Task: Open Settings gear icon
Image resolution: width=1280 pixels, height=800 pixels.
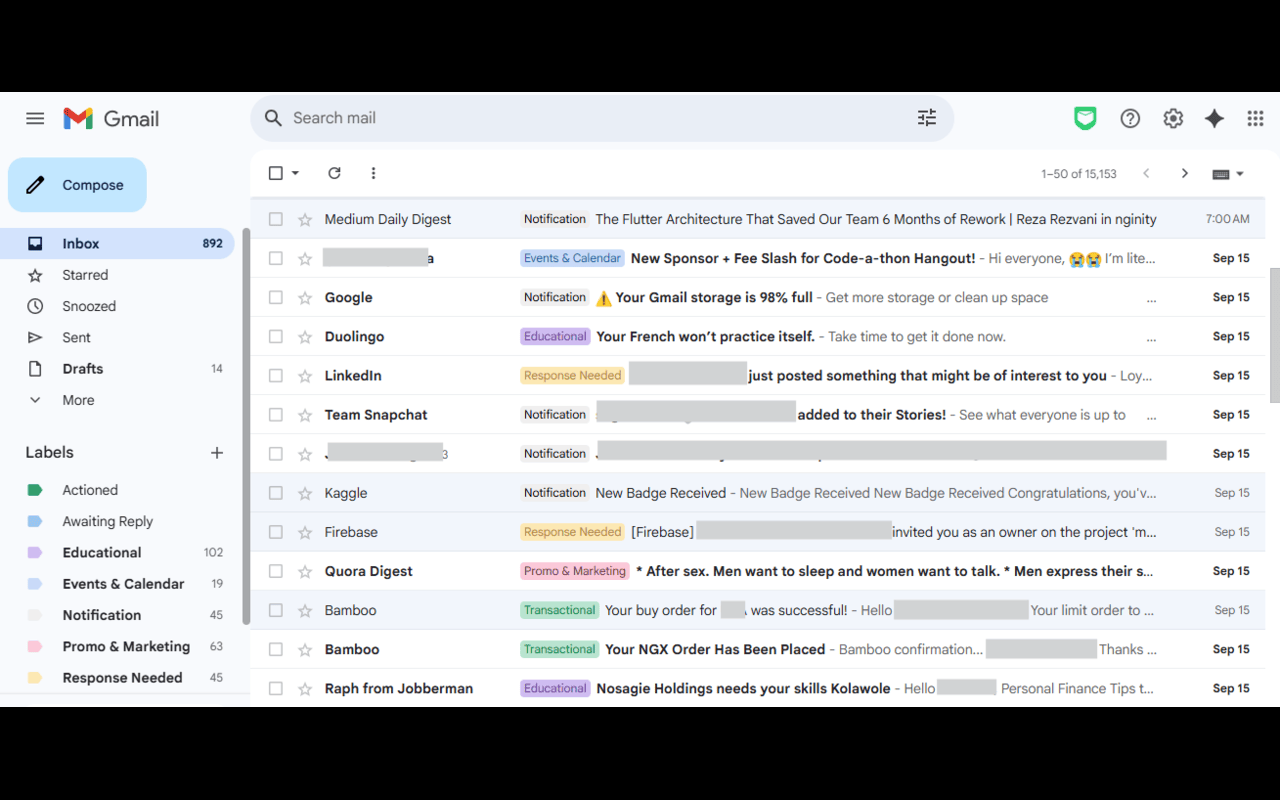Action: [1173, 118]
